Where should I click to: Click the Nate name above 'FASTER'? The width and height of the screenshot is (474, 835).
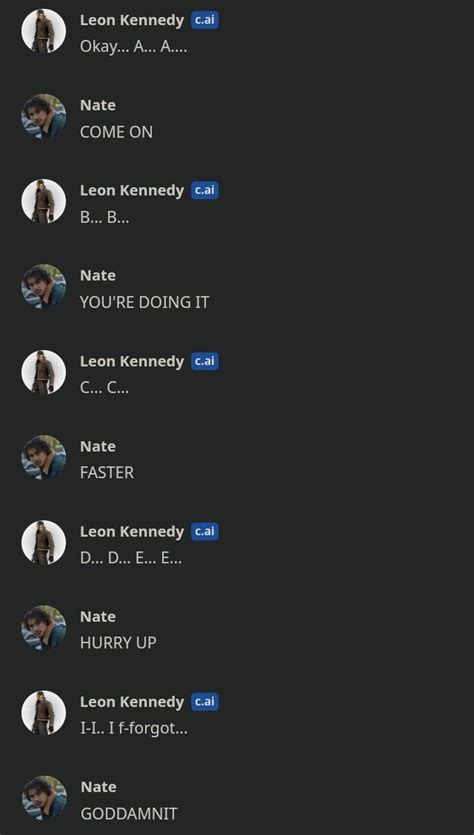click(x=97, y=446)
